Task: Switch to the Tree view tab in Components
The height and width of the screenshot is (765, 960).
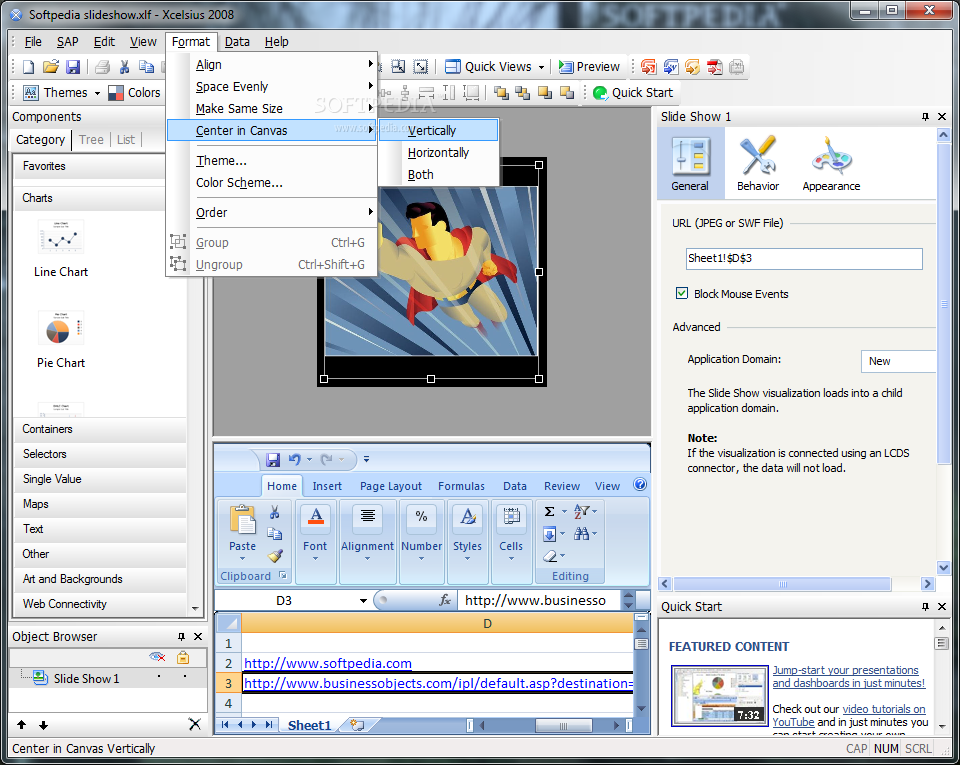Action: [91, 140]
